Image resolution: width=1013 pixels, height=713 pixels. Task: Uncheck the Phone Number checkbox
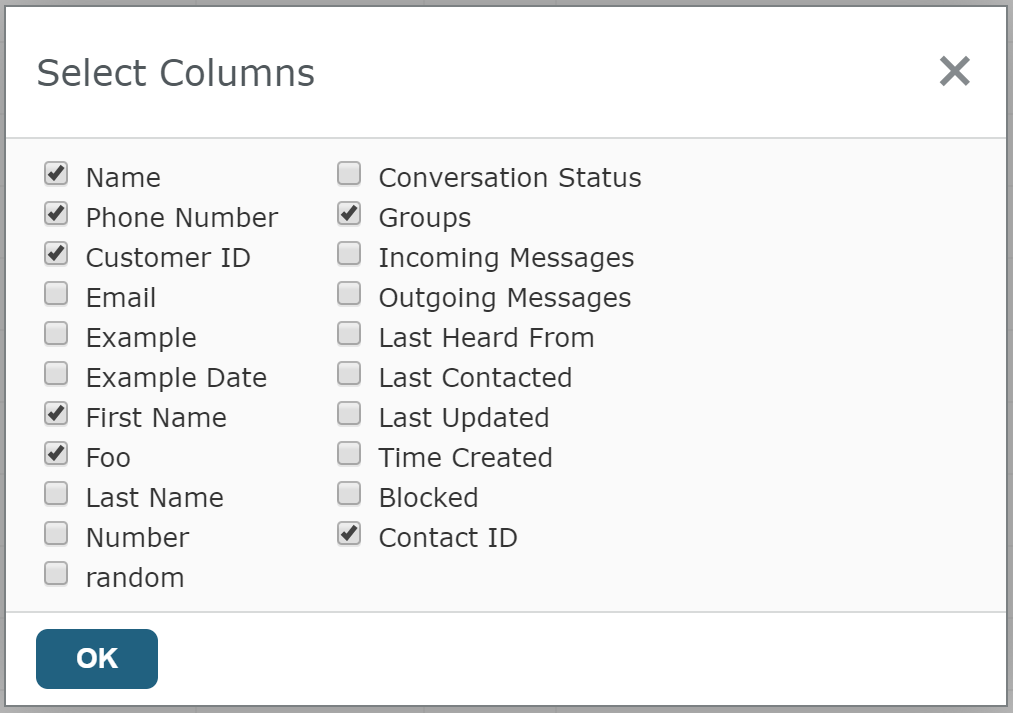(56, 214)
